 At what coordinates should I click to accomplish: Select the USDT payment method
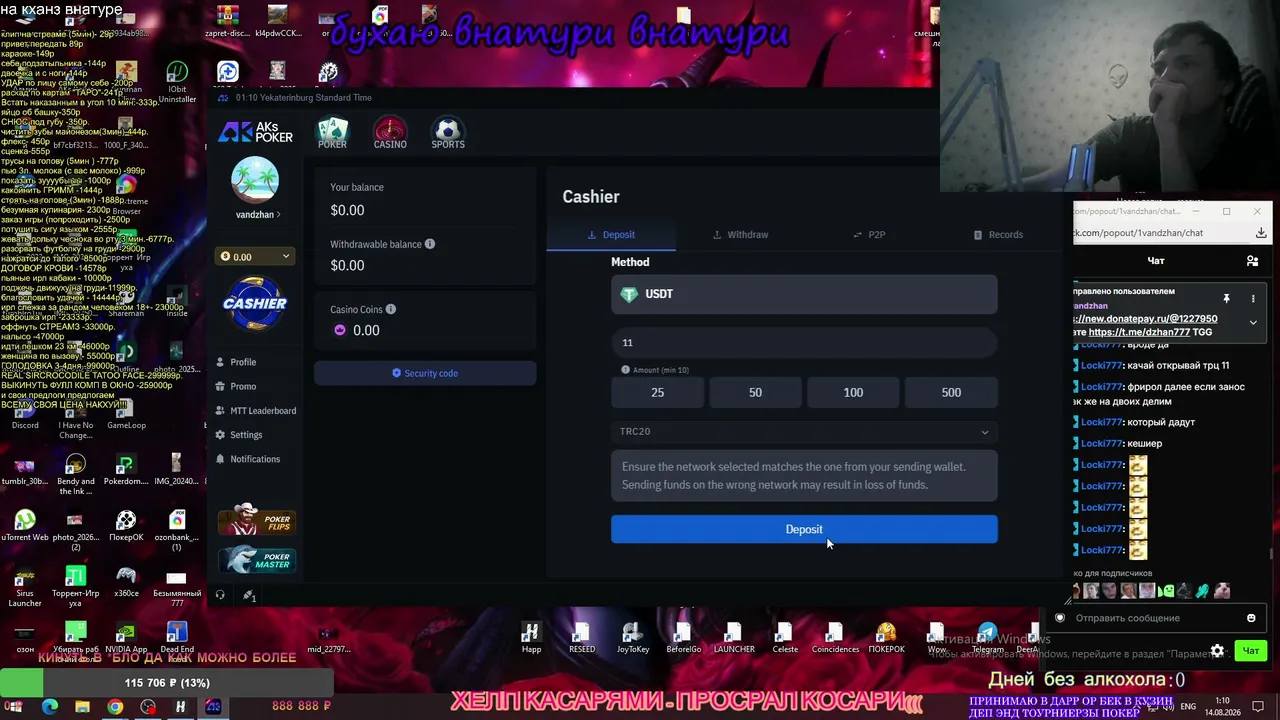coord(804,294)
